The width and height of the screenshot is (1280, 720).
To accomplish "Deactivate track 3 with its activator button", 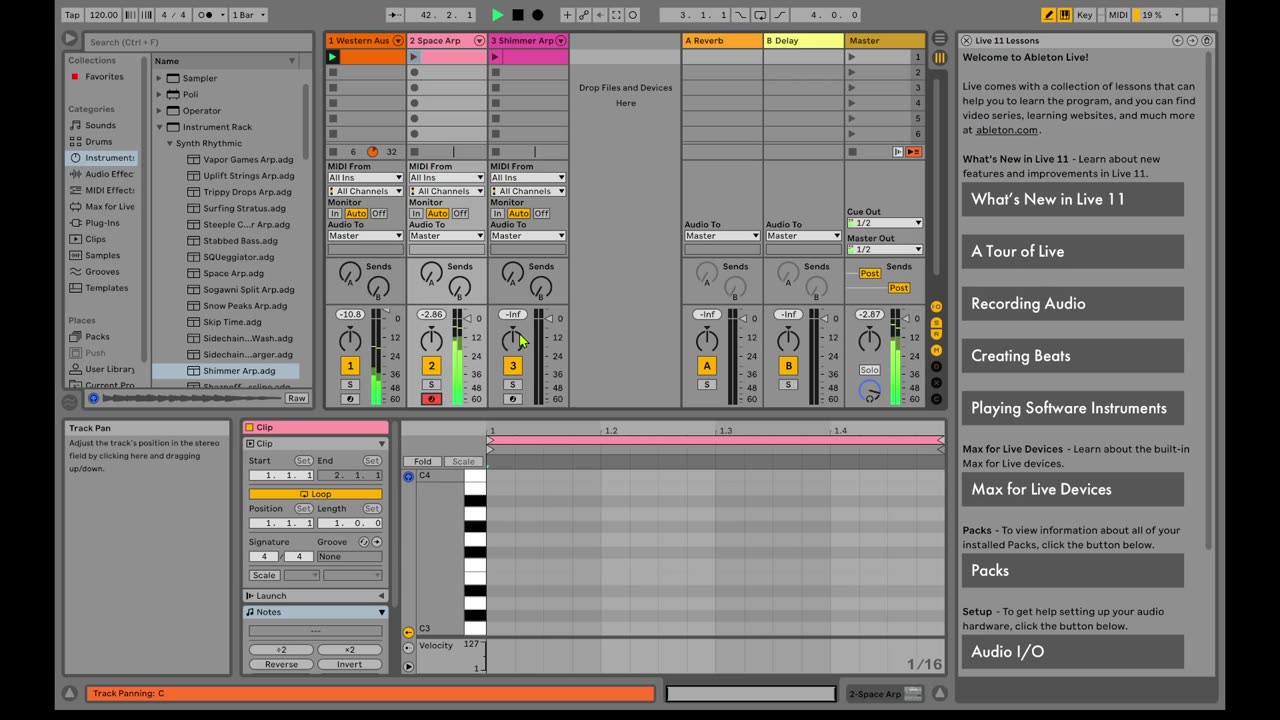I will point(513,366).
